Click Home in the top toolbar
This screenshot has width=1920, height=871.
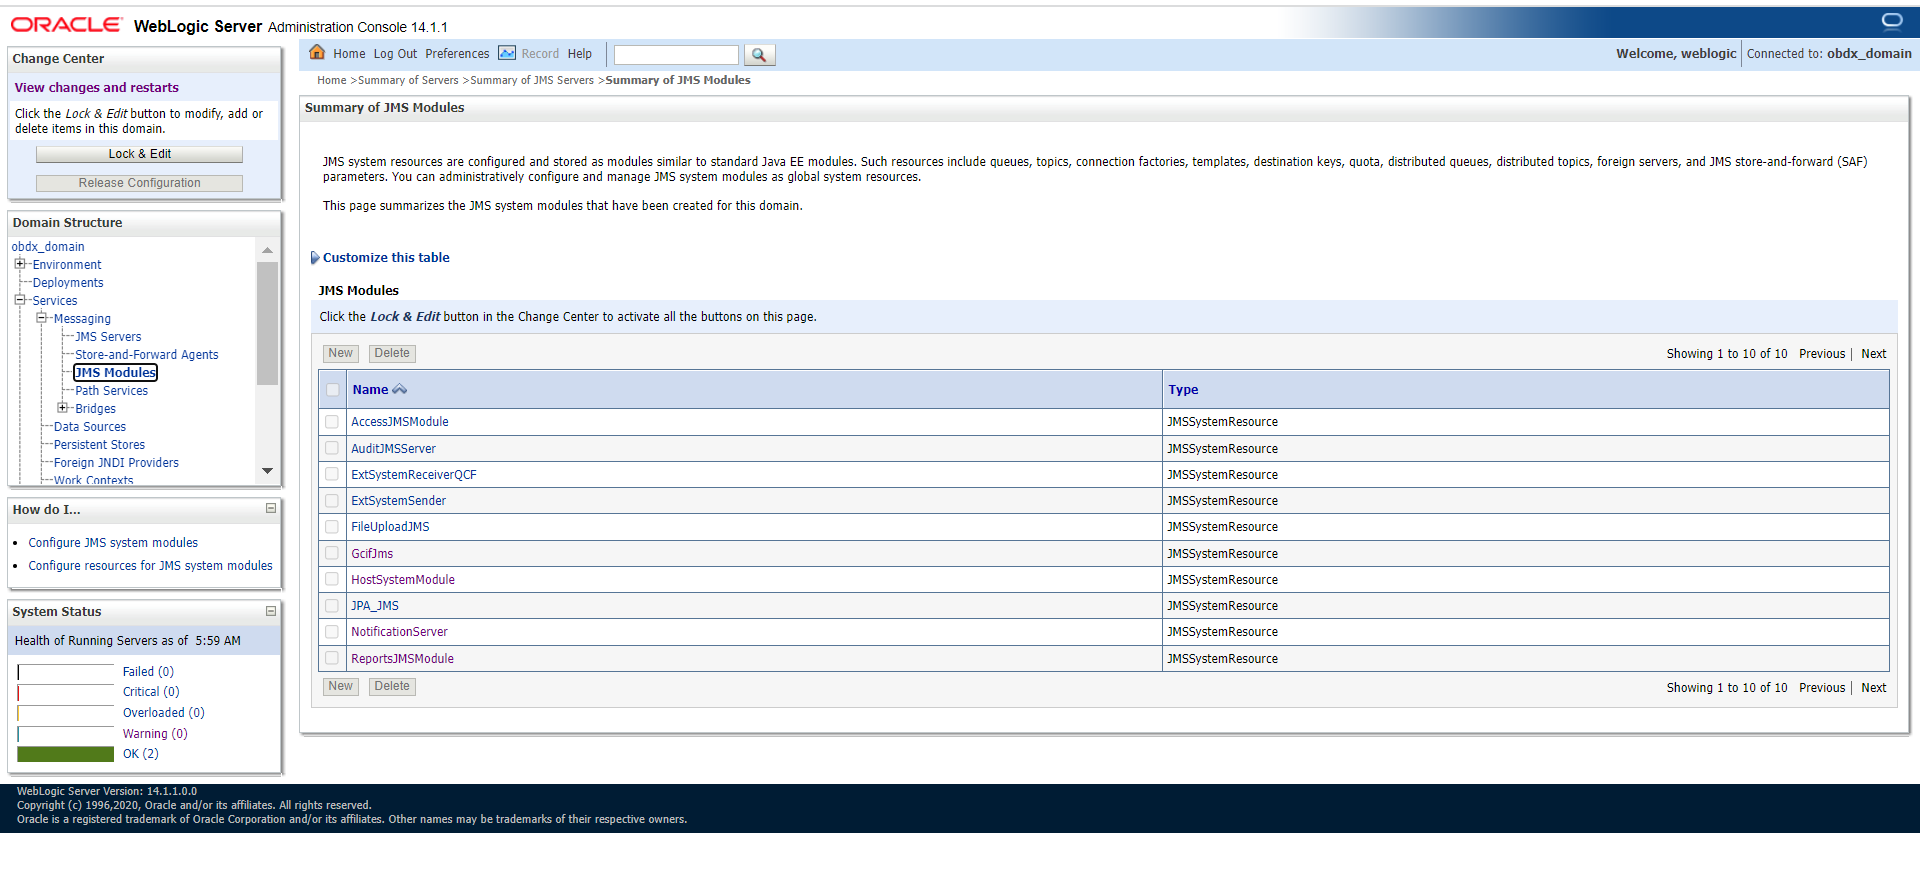[349, 54]
